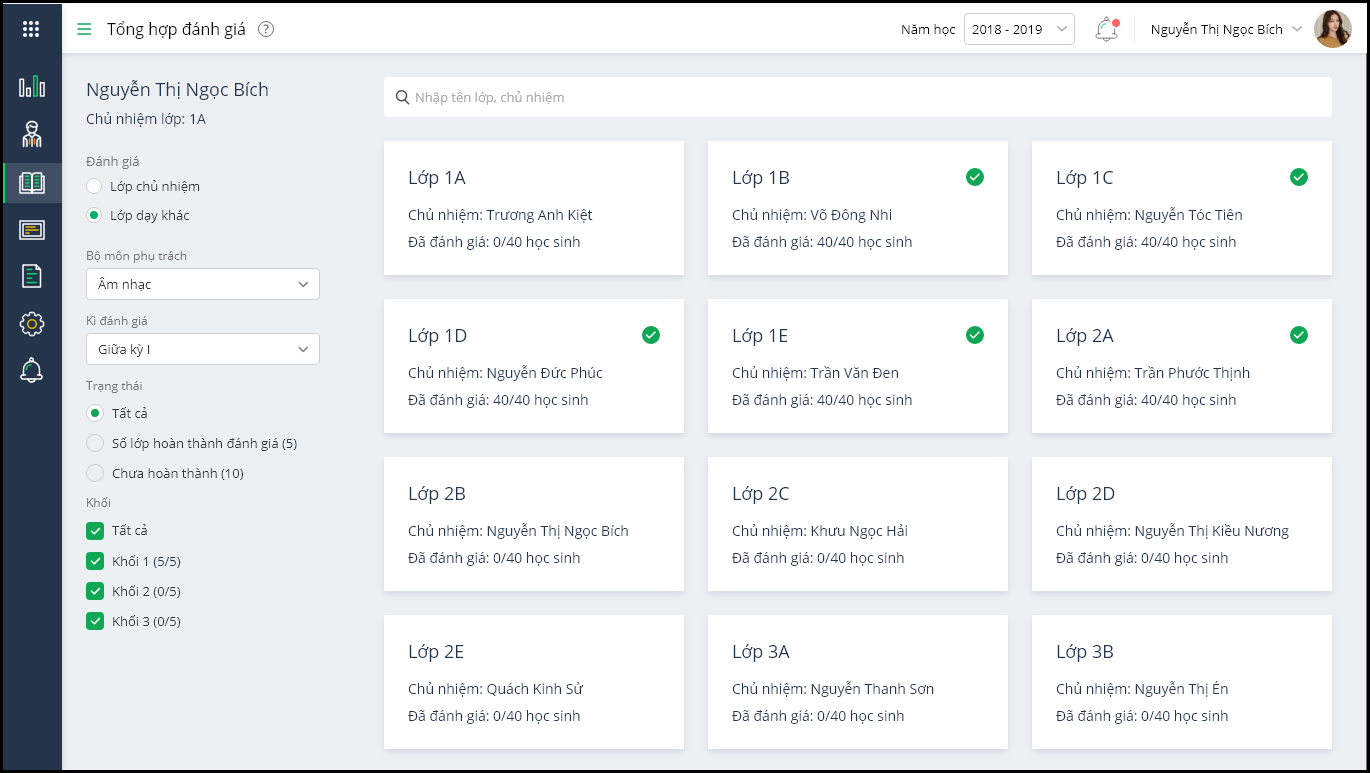1370x773 pixels.
Task: Uncheck the "Khối 3 (0/5)" checkbox
Action: click(x=96, y=621)
